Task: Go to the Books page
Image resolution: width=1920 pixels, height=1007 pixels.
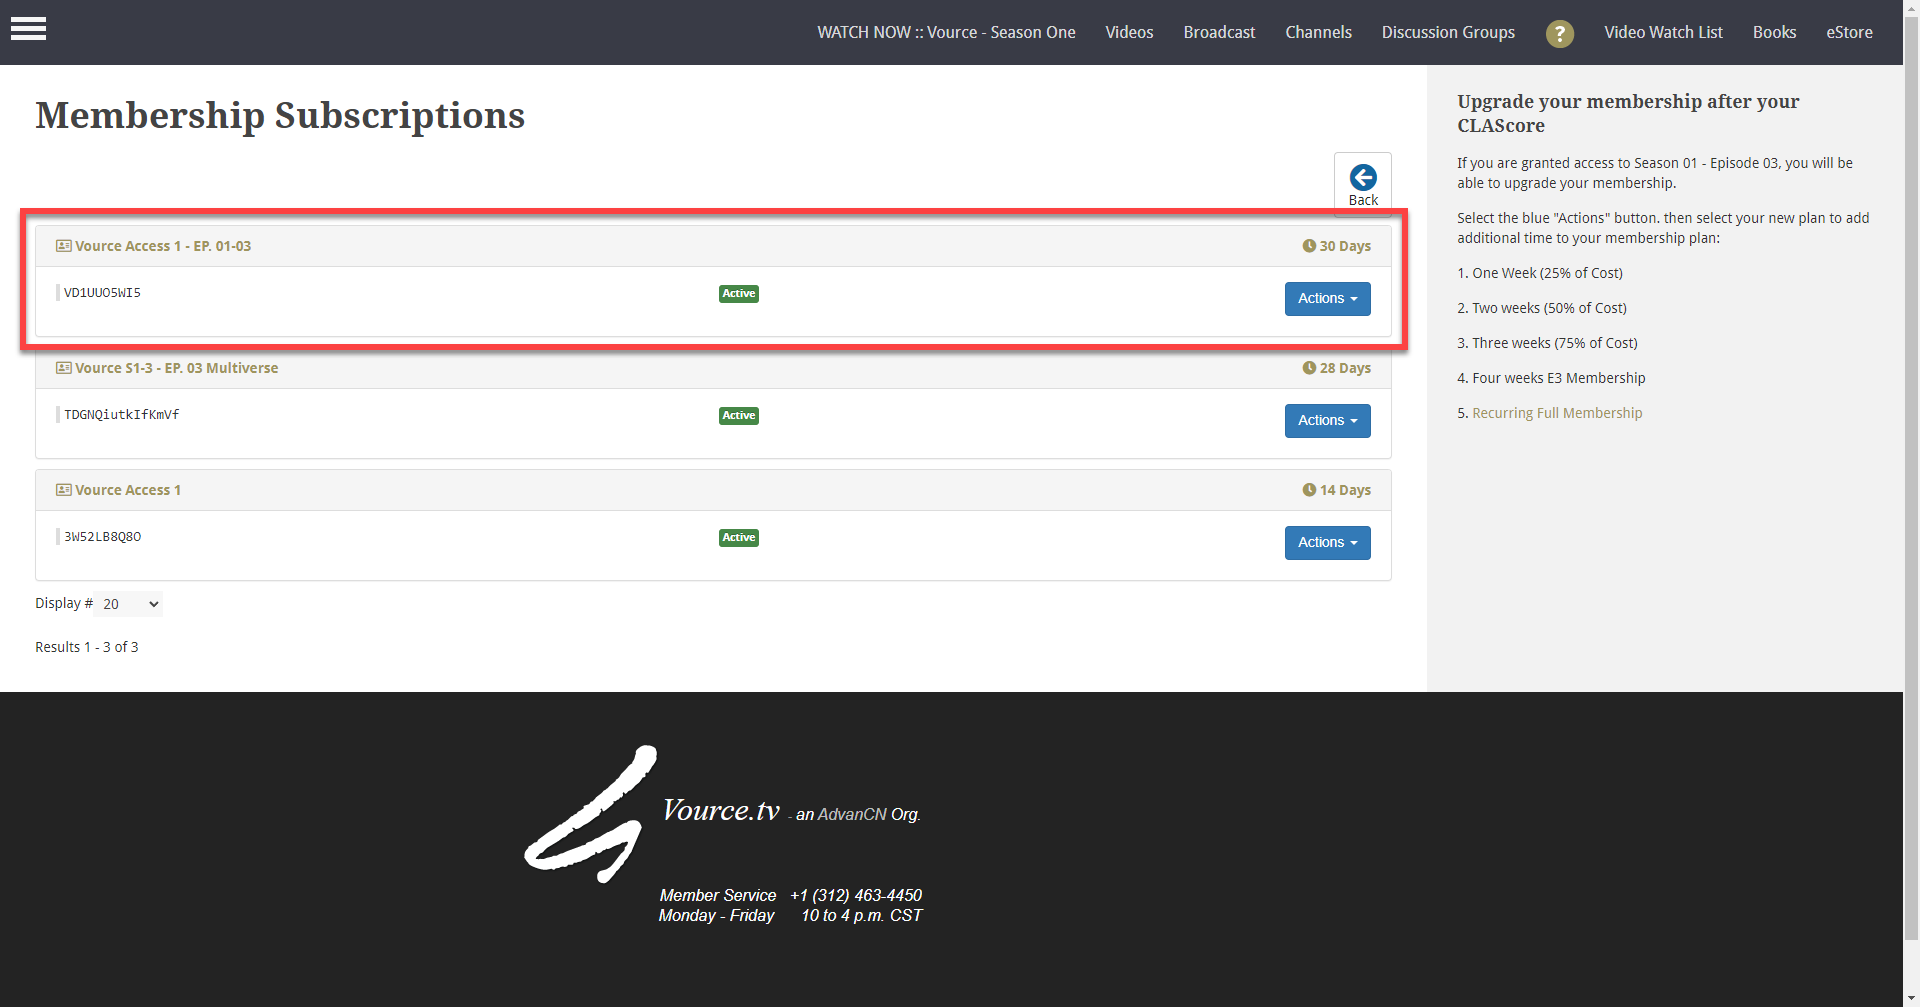Action: [x=1774, y=33]
